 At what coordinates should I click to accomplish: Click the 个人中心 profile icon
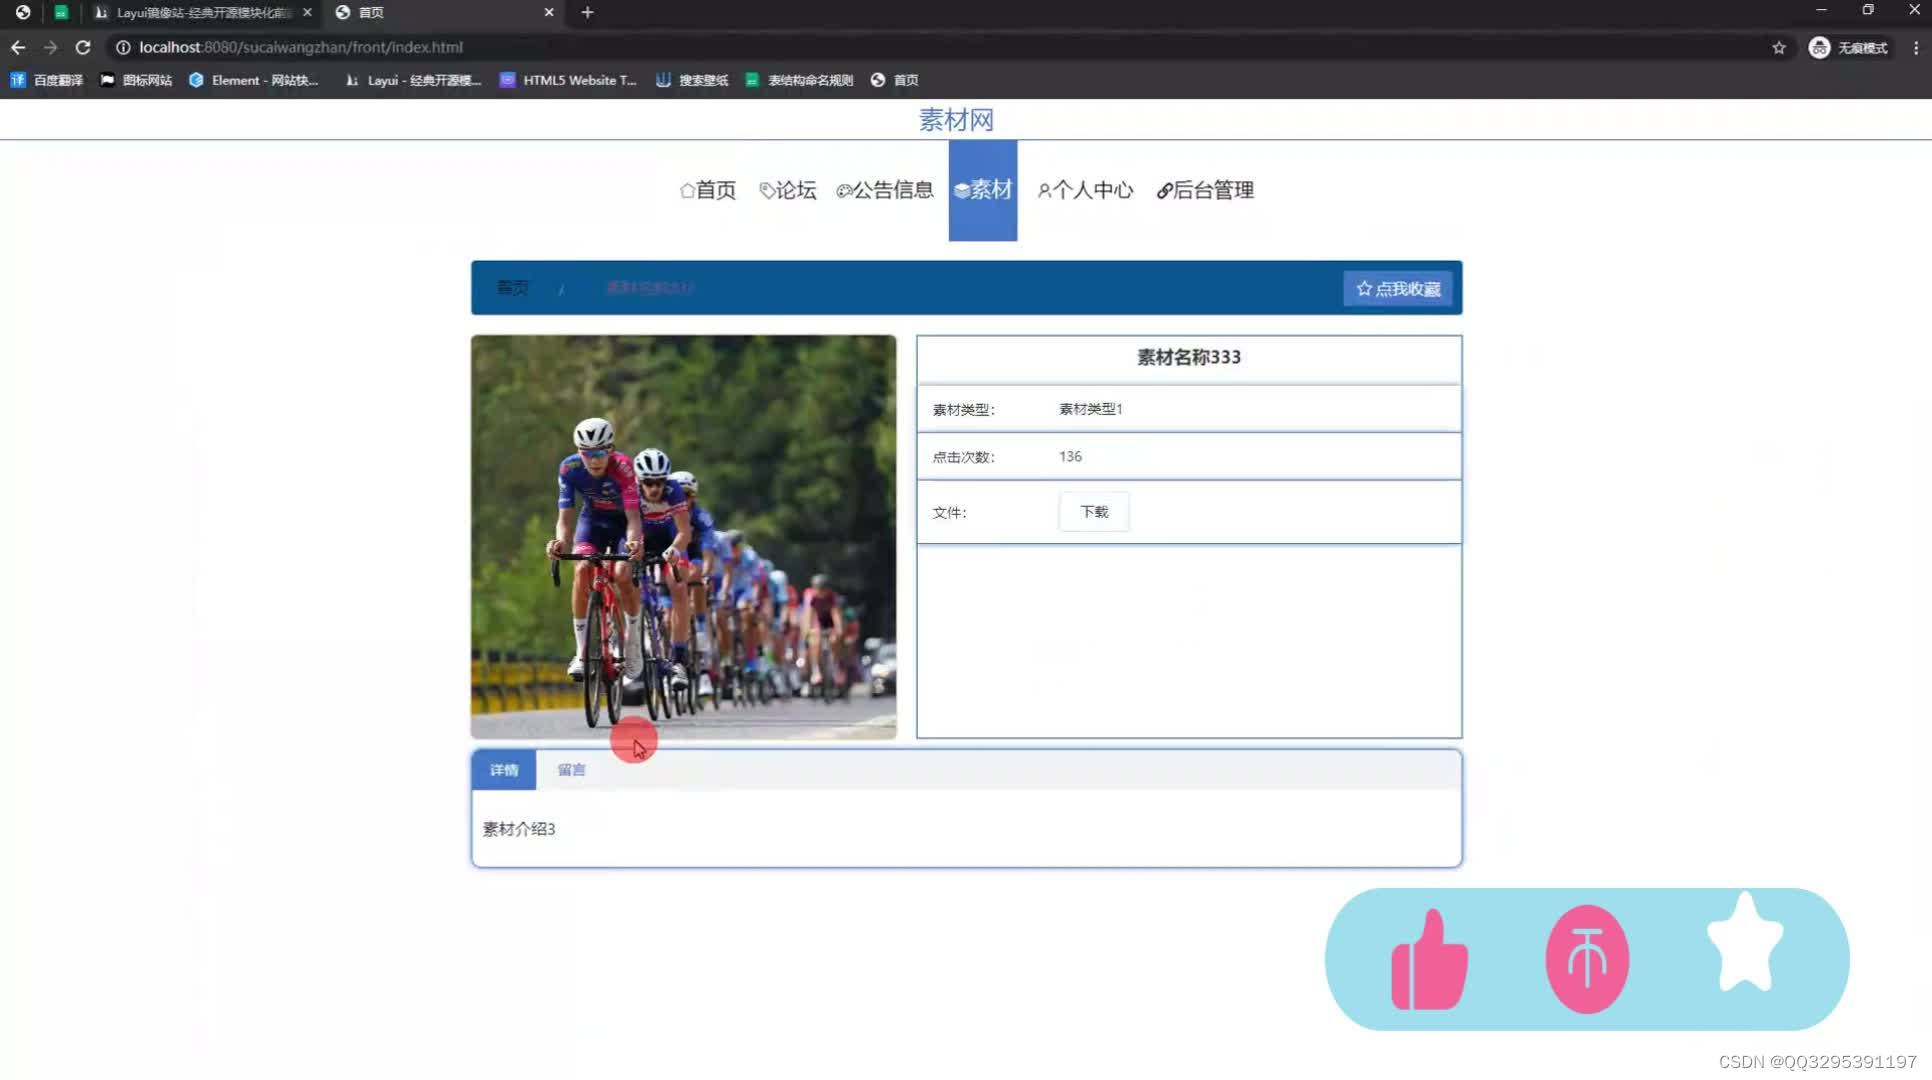point(1042,190)
